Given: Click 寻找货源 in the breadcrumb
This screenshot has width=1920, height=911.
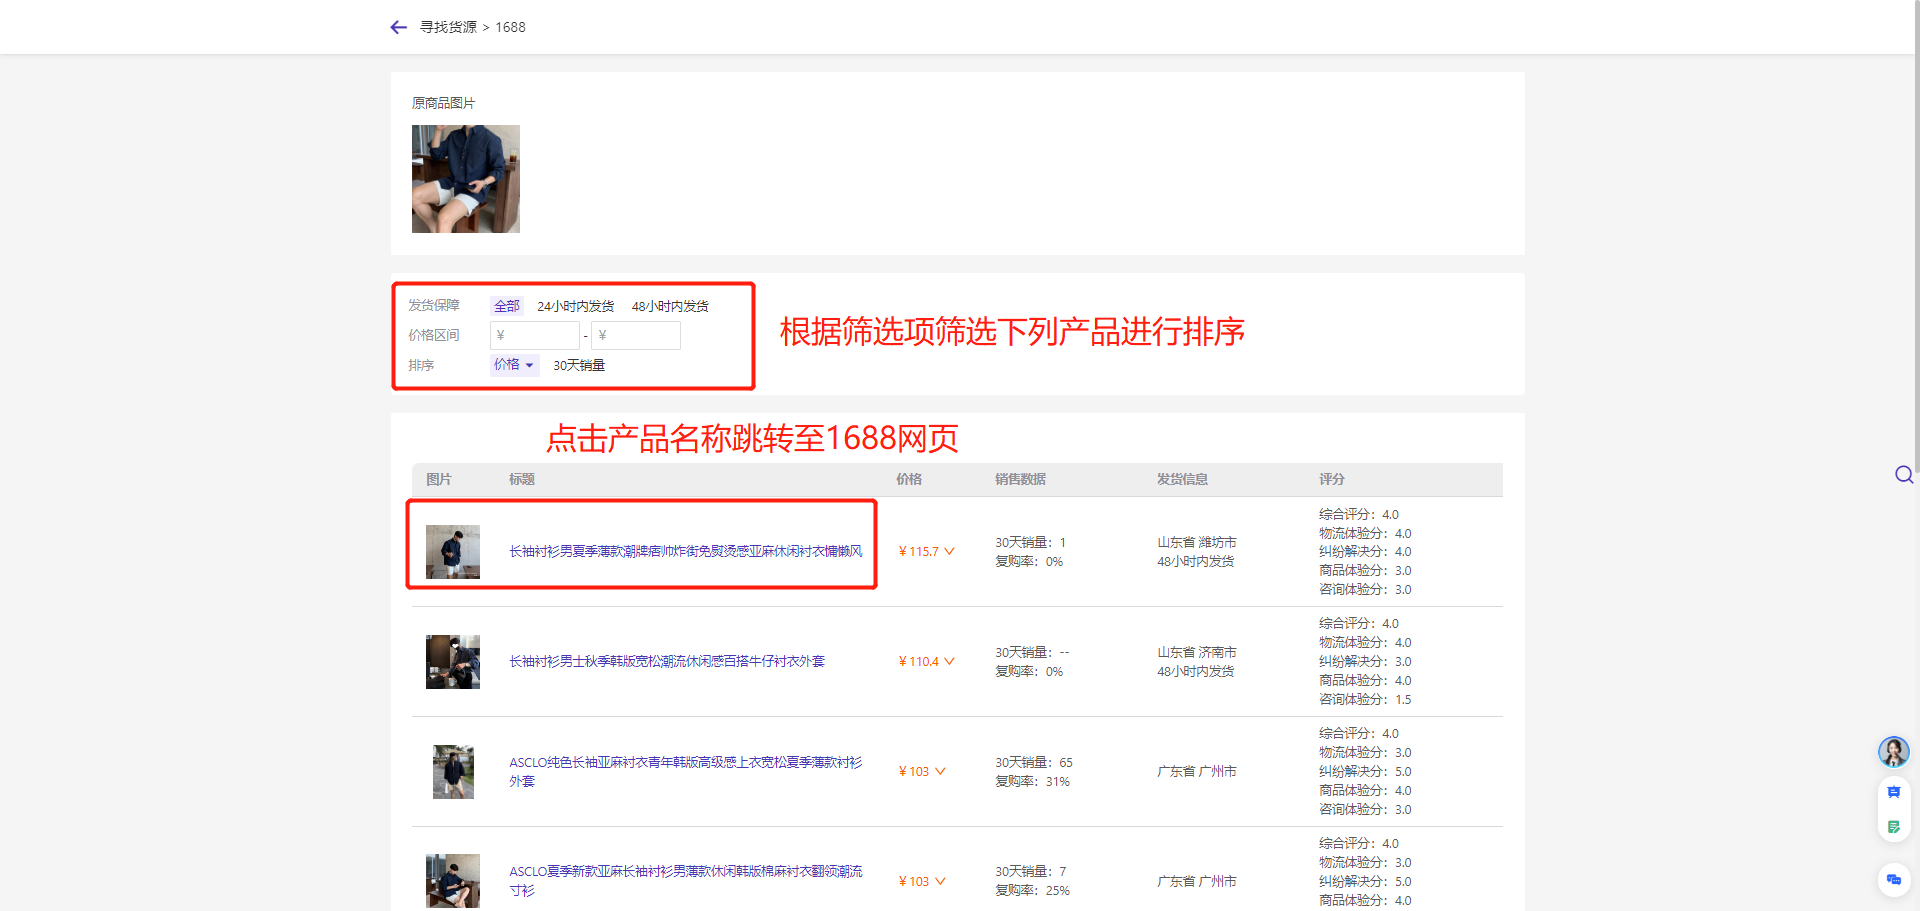Looking at the screenshot, I should pos(448,27).
